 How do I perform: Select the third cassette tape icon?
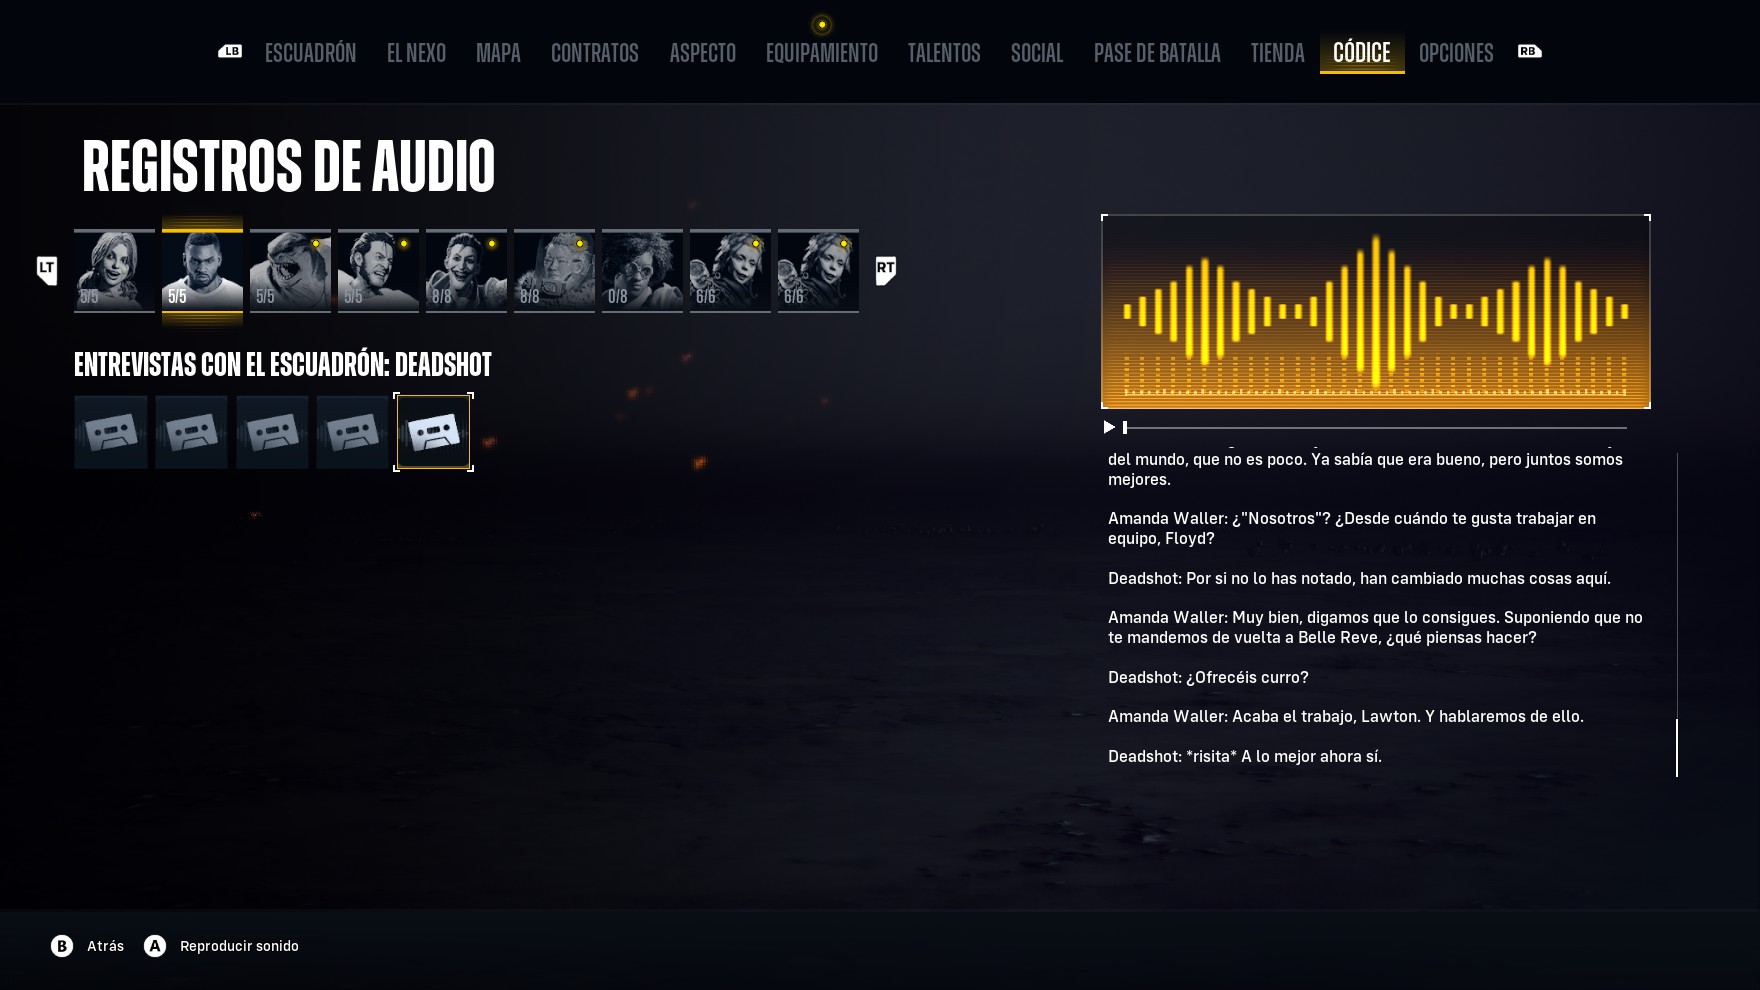coord(272,432)
